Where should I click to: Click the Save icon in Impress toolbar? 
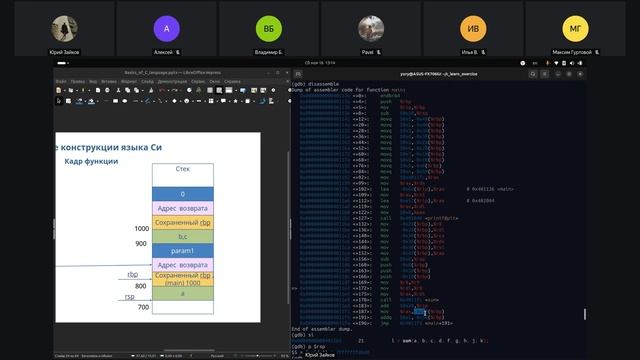click(x=83, y=90)
